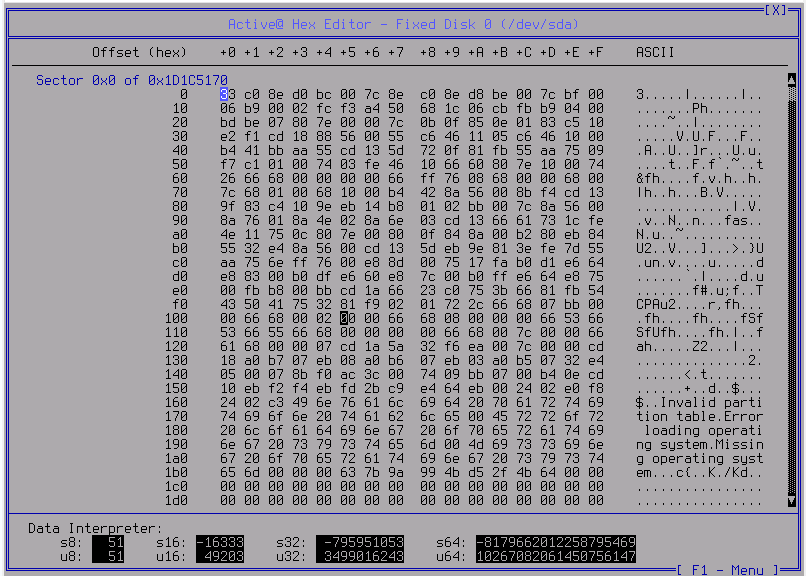This screenshot has height=576, width=806.
Task: Click offset label 1d0
Action: (176, 500)
